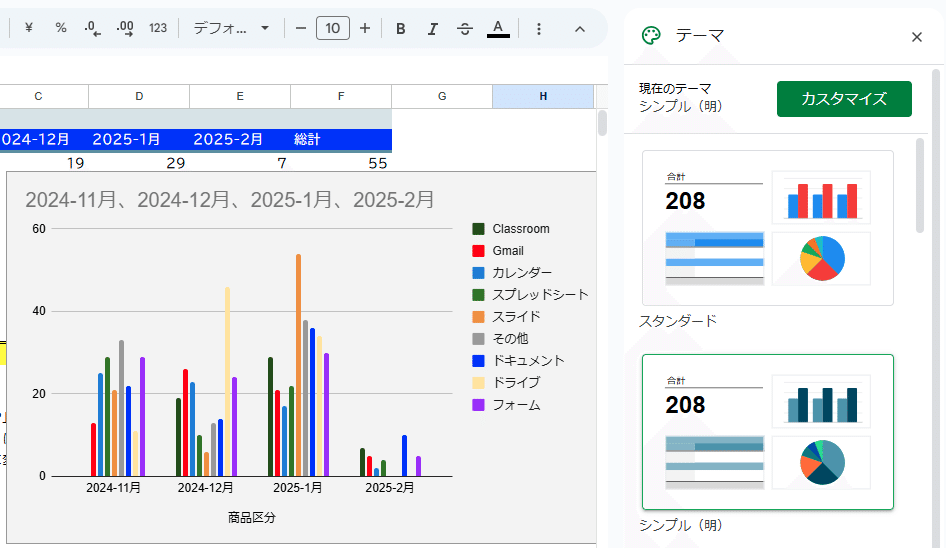
Task: Apply yen currency format
Action: (28, 28)
